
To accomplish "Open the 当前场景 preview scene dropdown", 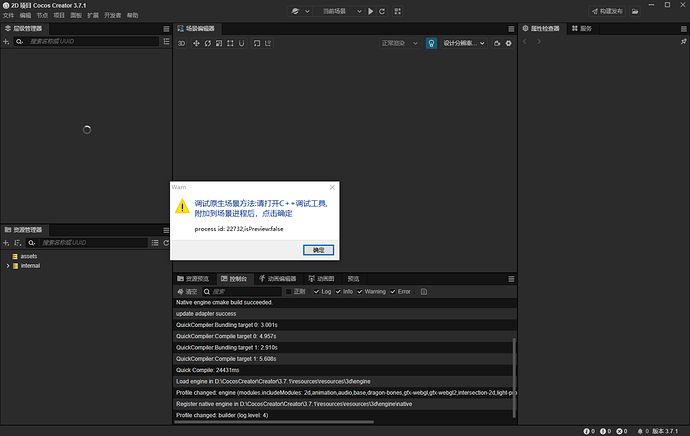I will click(x=342, y=11).
